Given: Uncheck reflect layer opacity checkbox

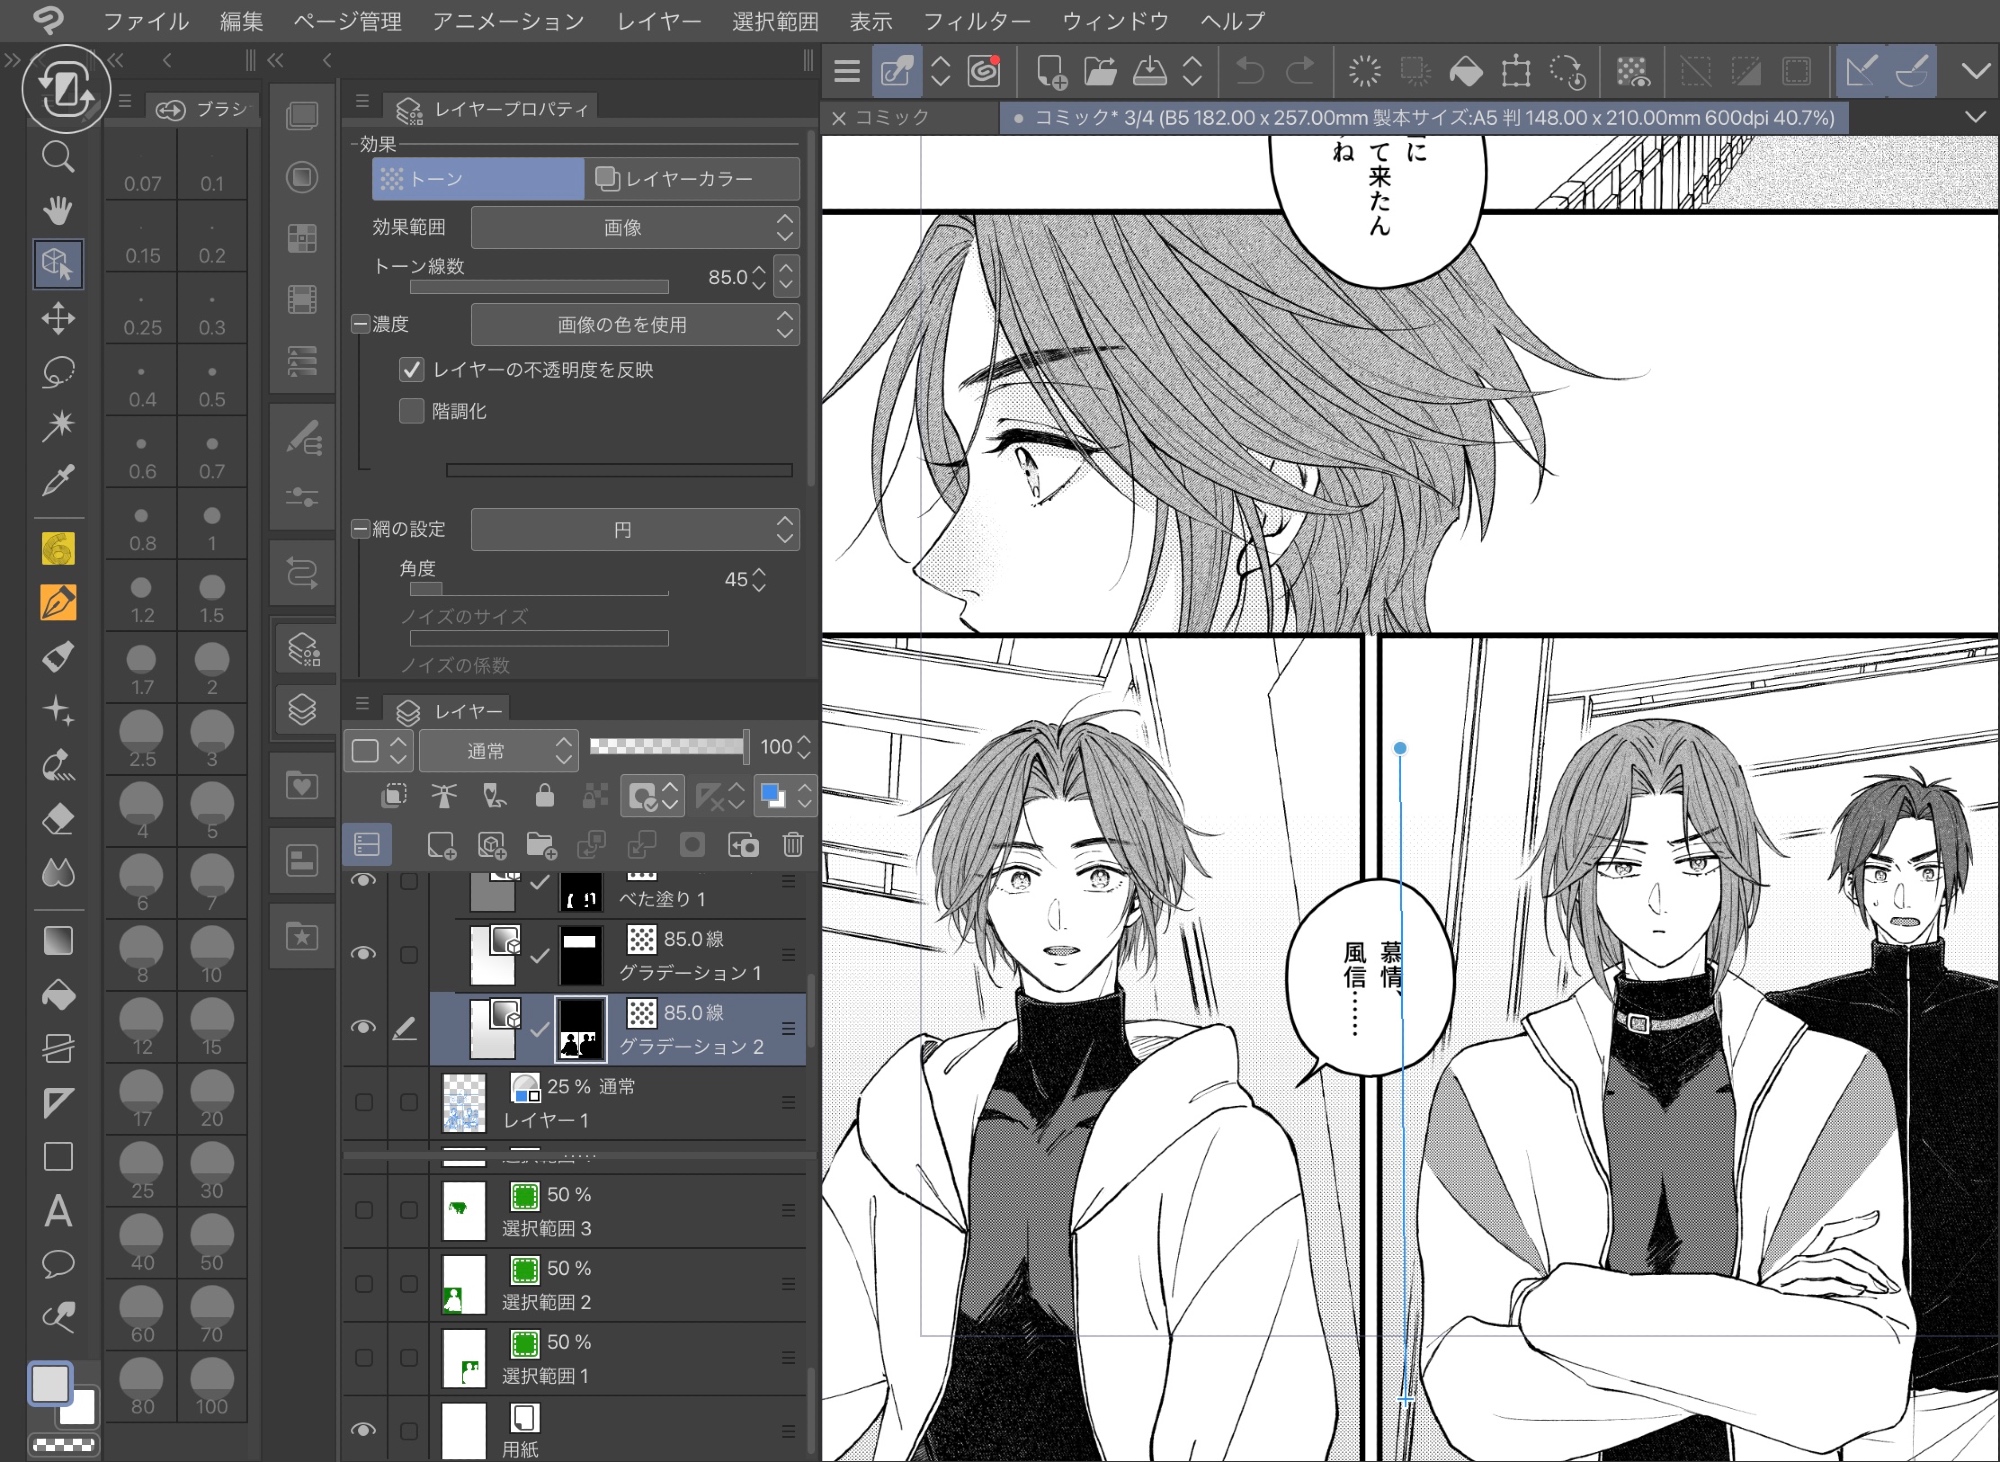Looking at the screenshot, I should (x=412, y=370).
